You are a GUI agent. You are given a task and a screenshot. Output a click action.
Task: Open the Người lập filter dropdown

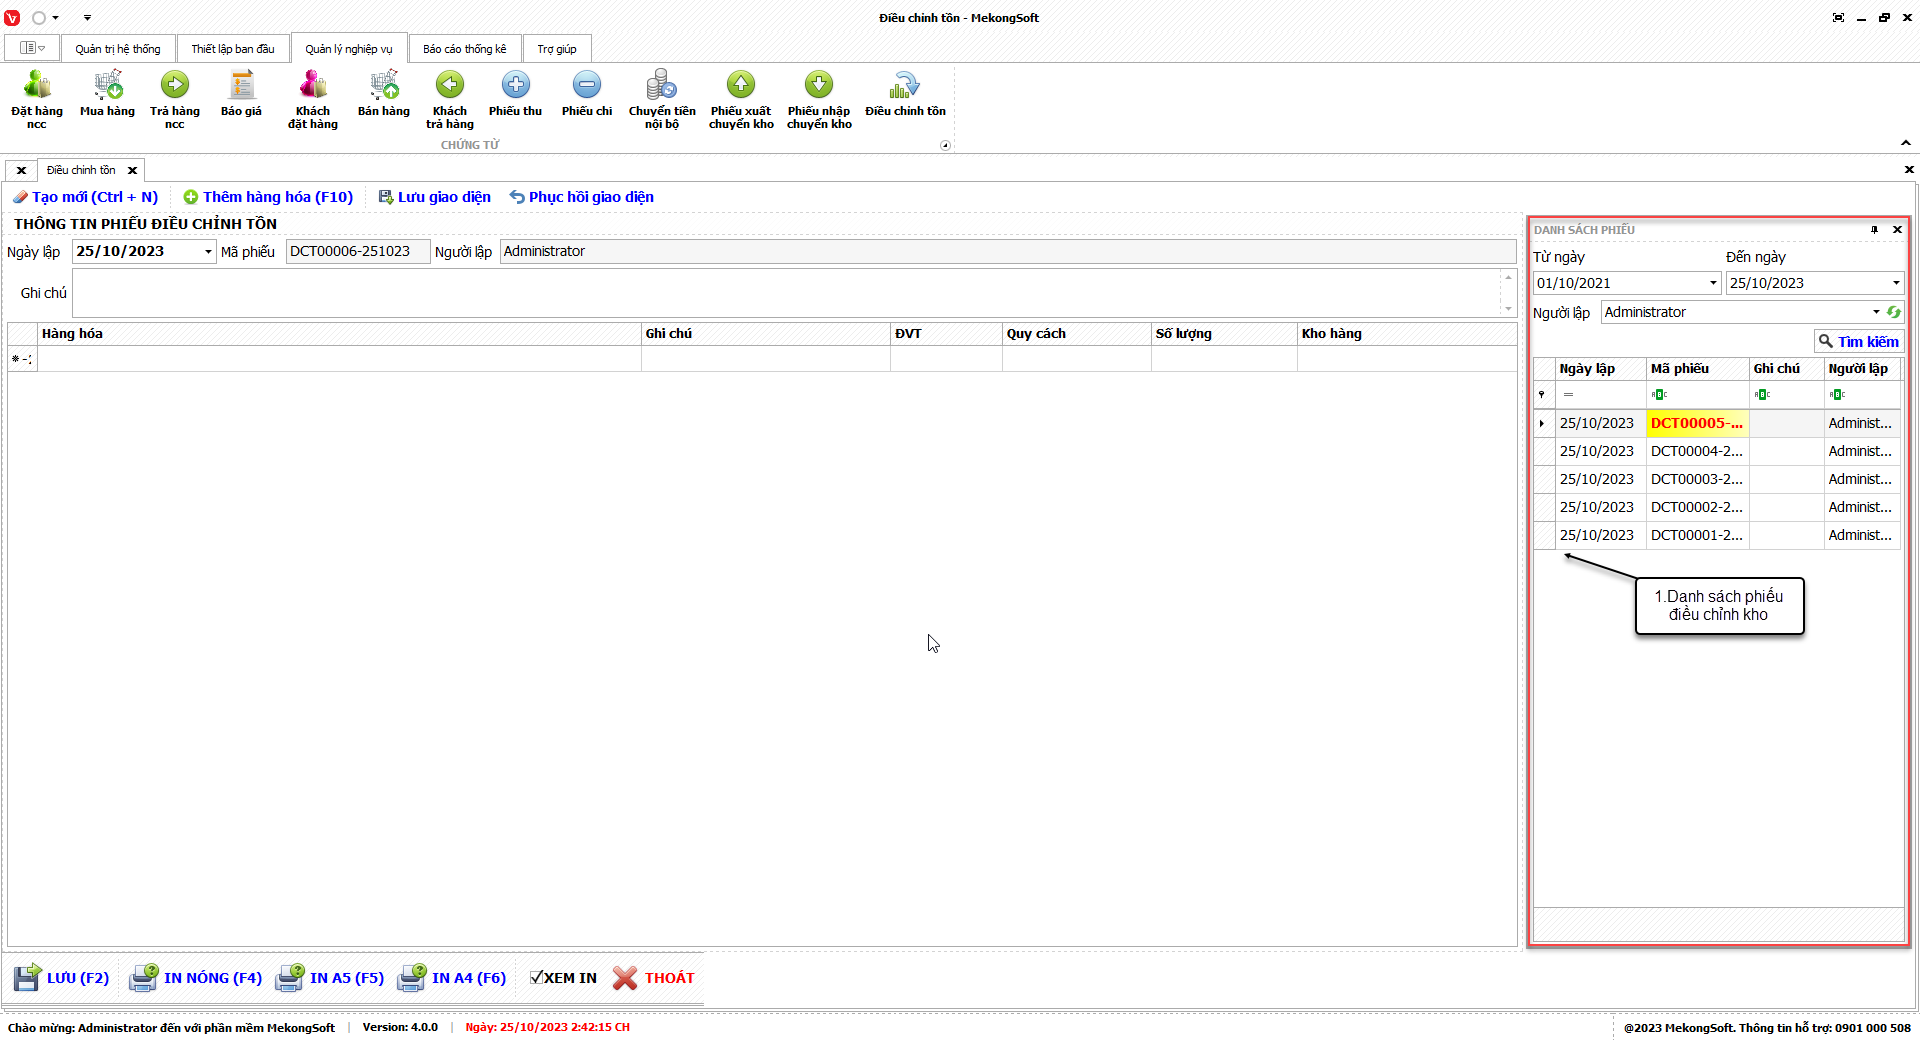[1876, 312]
